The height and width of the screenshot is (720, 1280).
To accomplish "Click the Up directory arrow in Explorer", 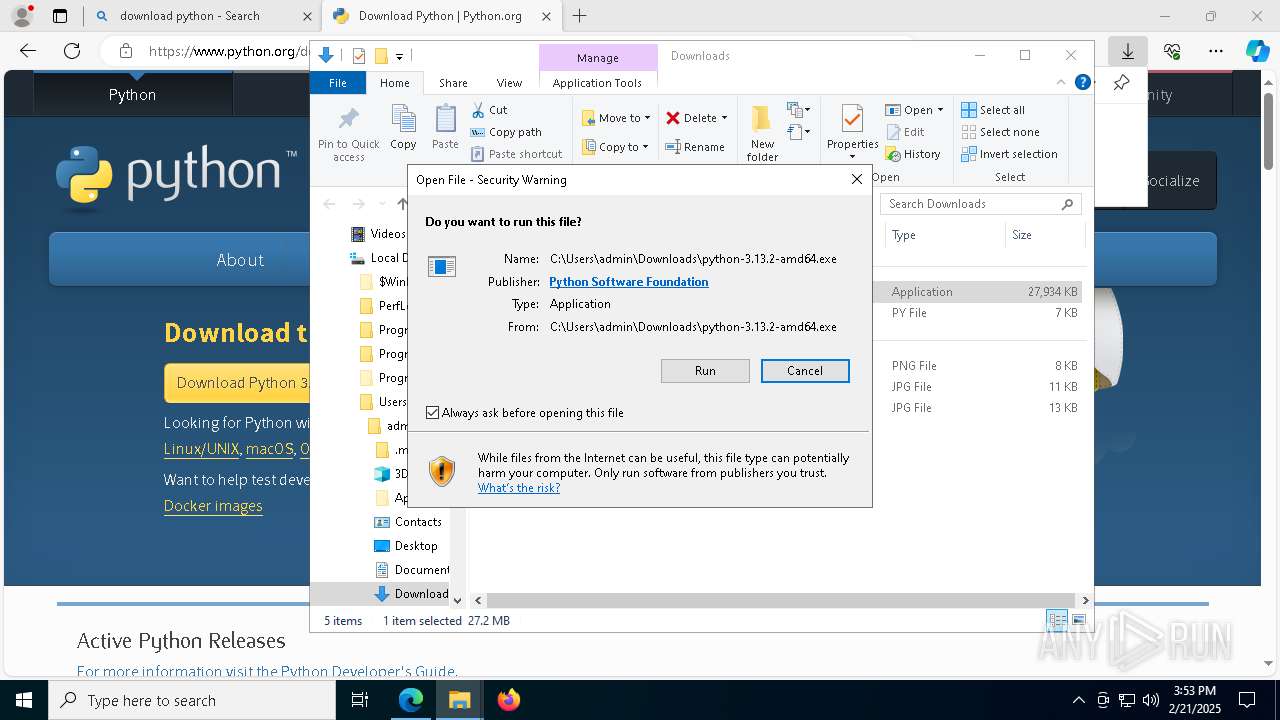I will [x=402, y=204].
